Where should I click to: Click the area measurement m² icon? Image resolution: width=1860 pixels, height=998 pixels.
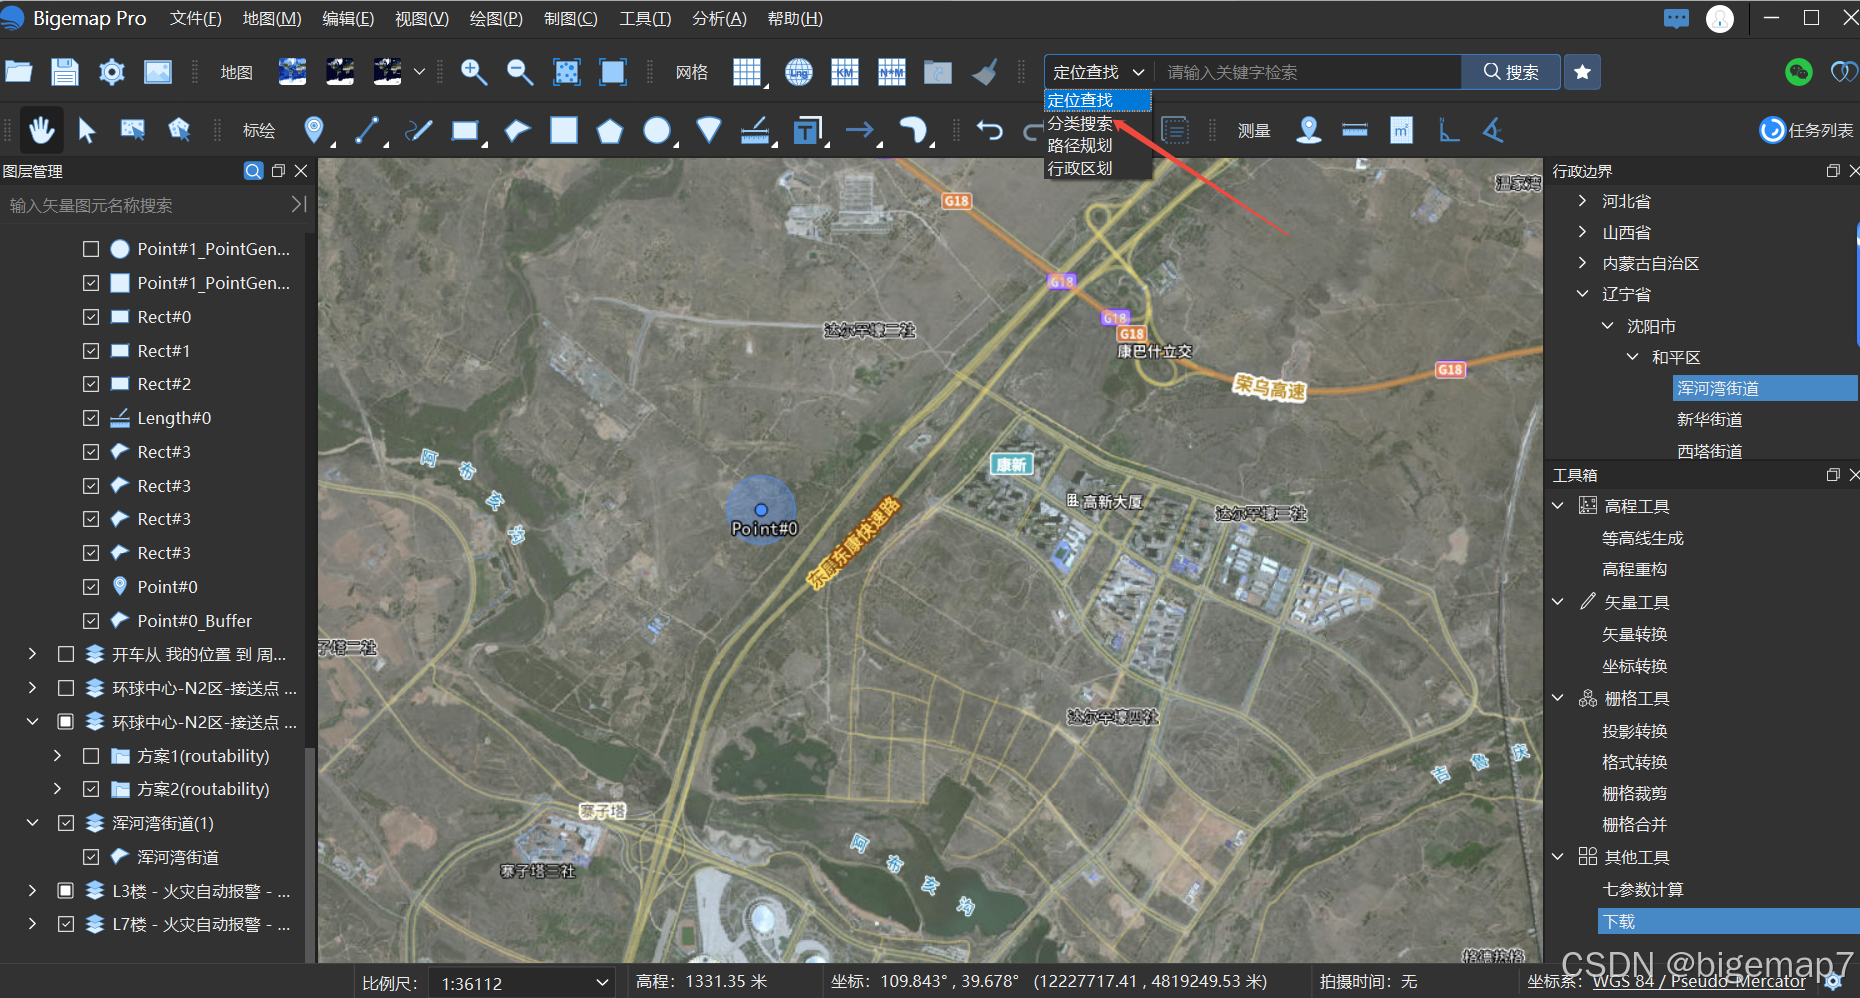coord(1402,130)
